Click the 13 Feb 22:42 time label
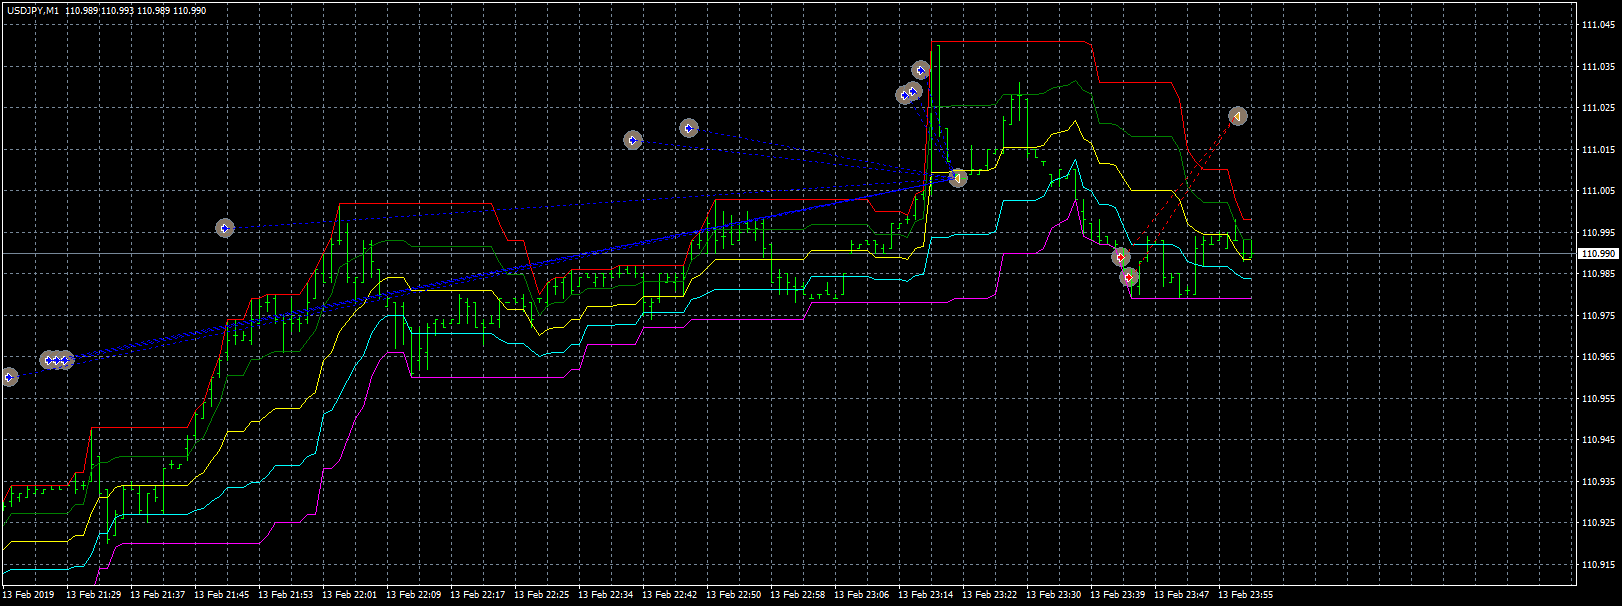The height and width of the screenshot is (606, 1622). click(669, 595)
